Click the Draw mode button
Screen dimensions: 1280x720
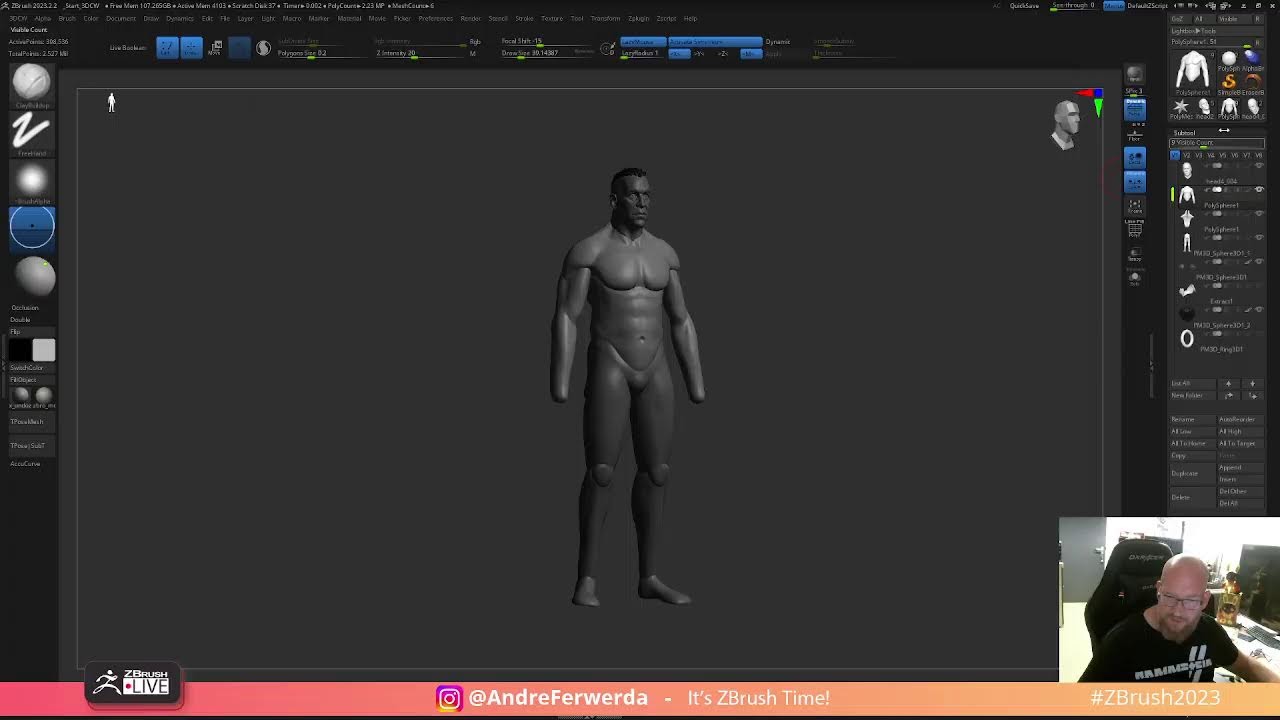[191, 48]
